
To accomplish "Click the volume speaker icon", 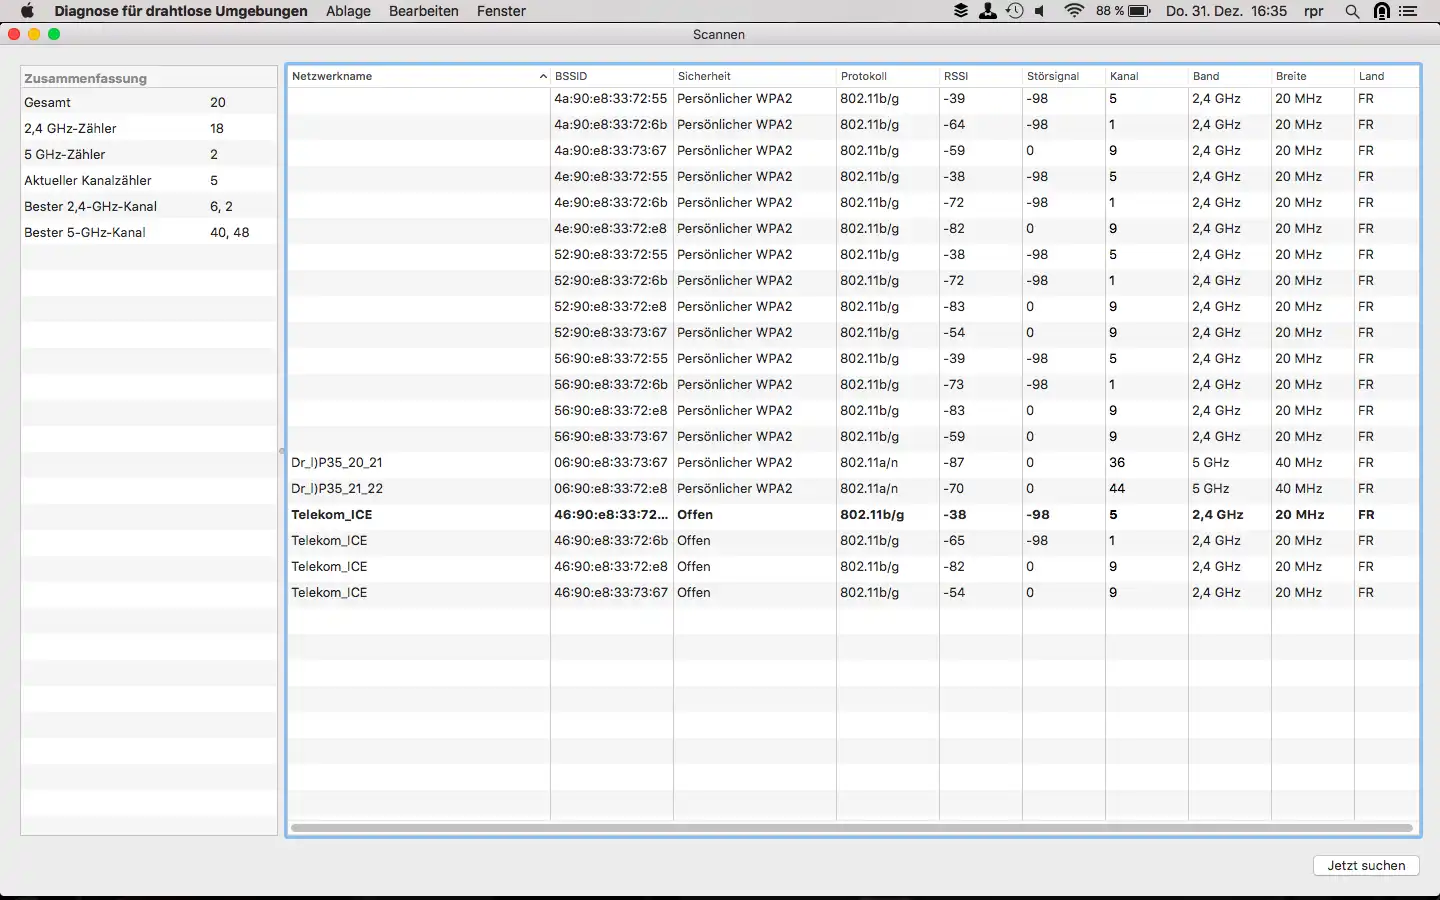I will (x=1041, y=11).
